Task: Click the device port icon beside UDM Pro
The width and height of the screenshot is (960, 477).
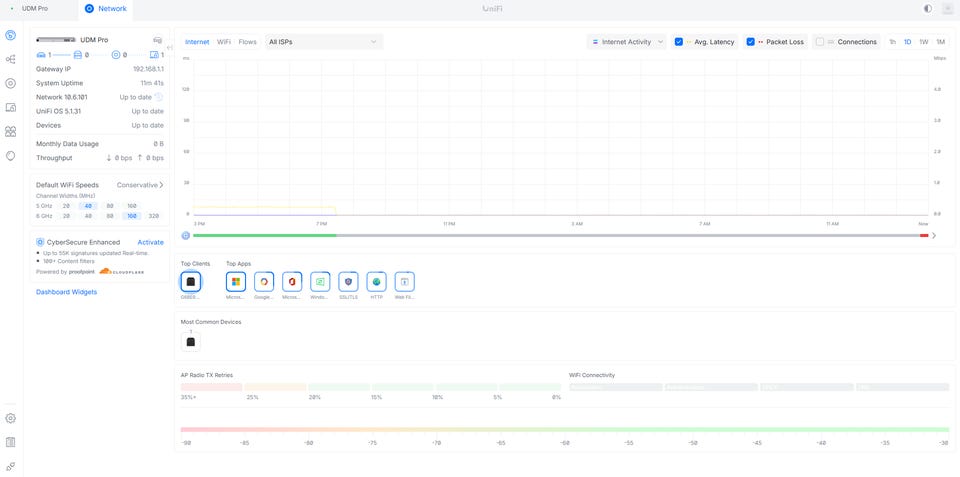Action: pyautogui.click(x=157, y=40)
